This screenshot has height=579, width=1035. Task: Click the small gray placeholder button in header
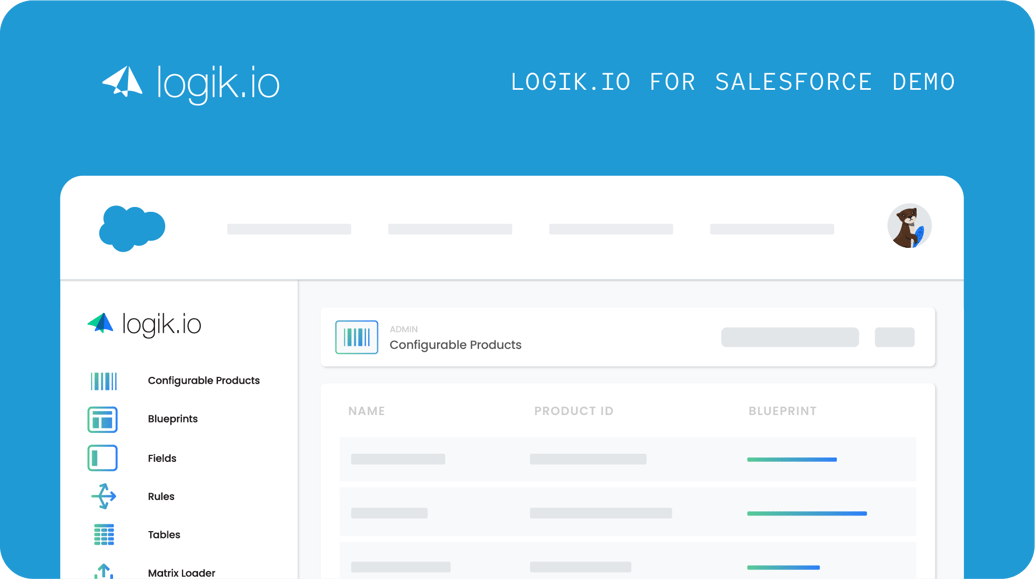(x=894, y=337)
